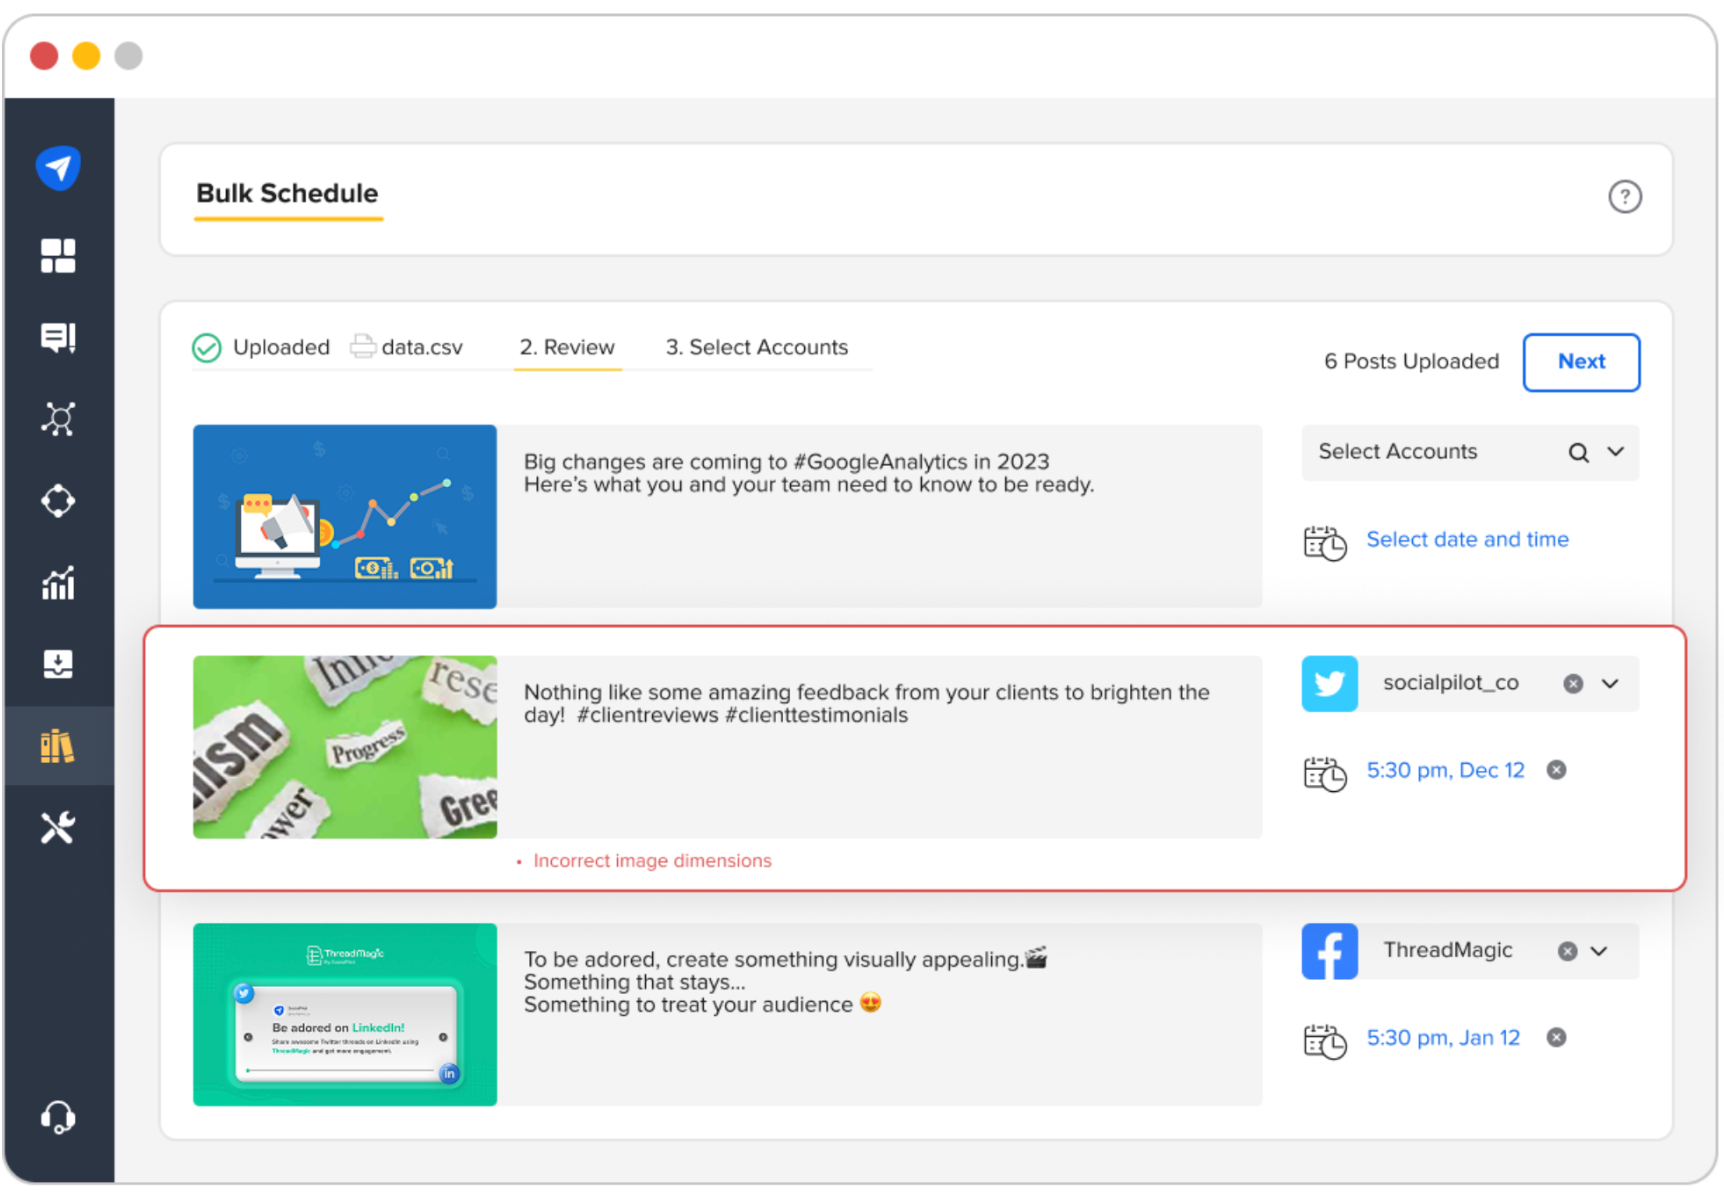Image resolution: width=1724 pixels, height=1196 pixels.
Task: Go to the Uploaded step
Action: 281,347
